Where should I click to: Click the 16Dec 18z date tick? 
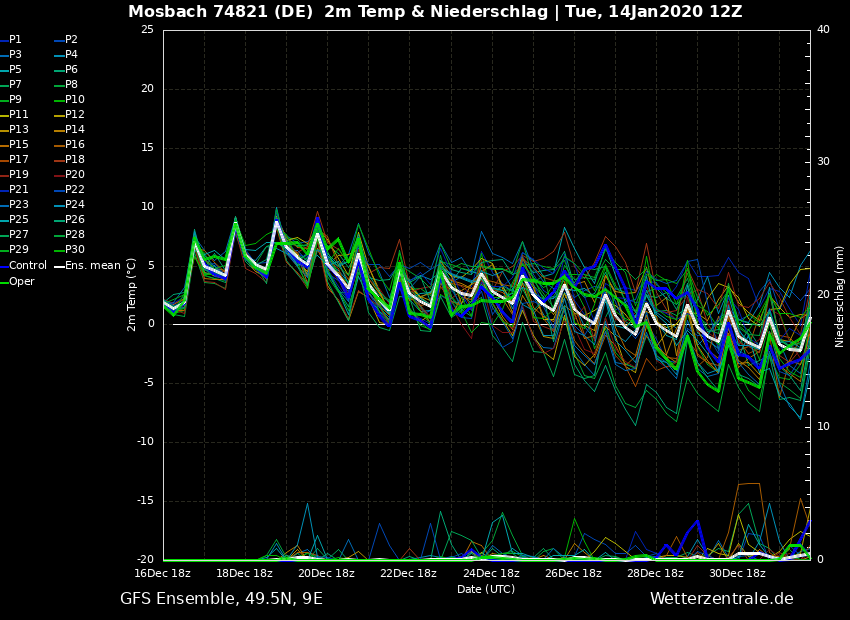tap(163, 573)
